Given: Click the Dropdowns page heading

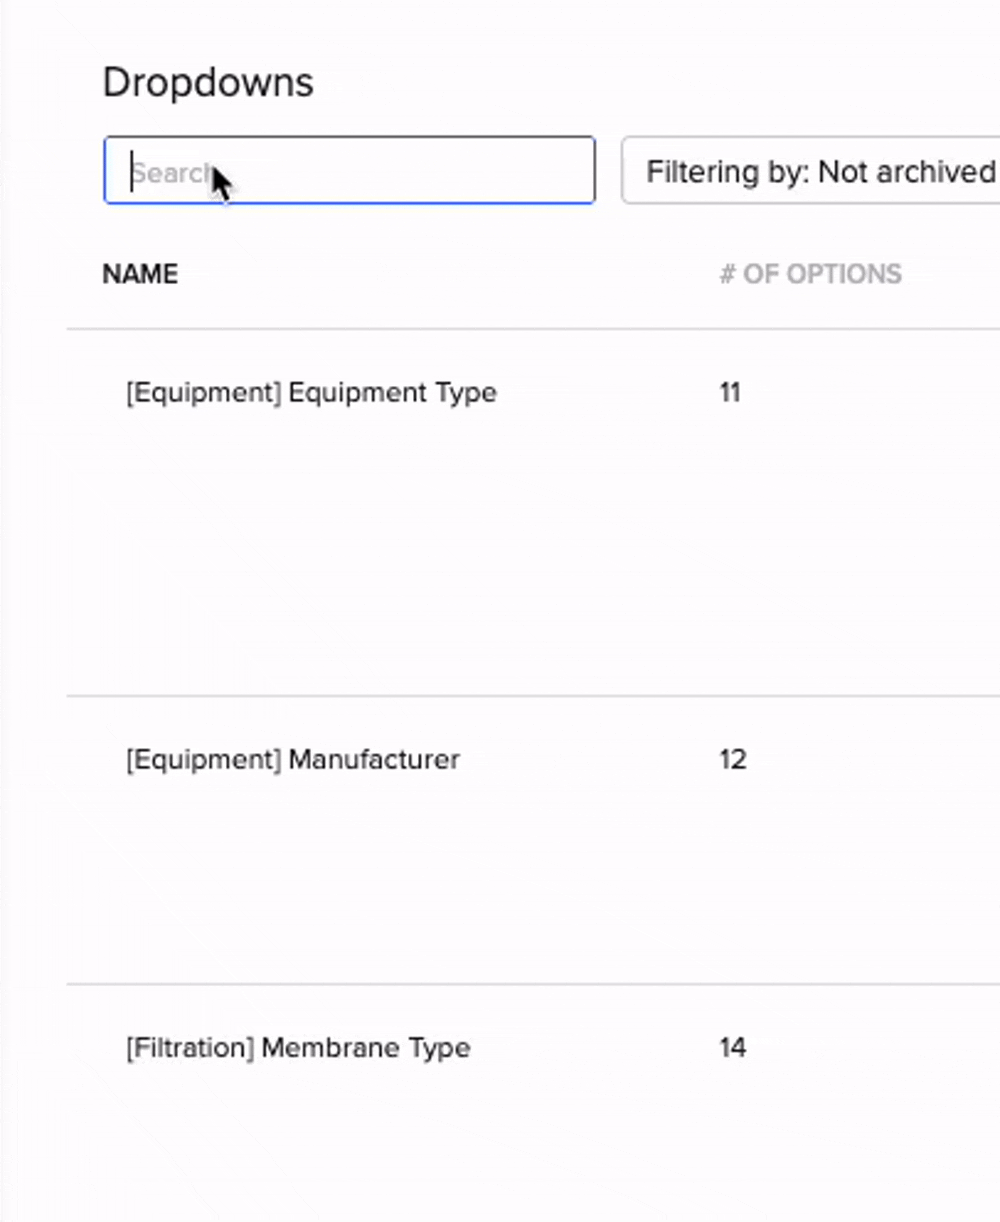Looking at the screenshot, I should 208,83.
